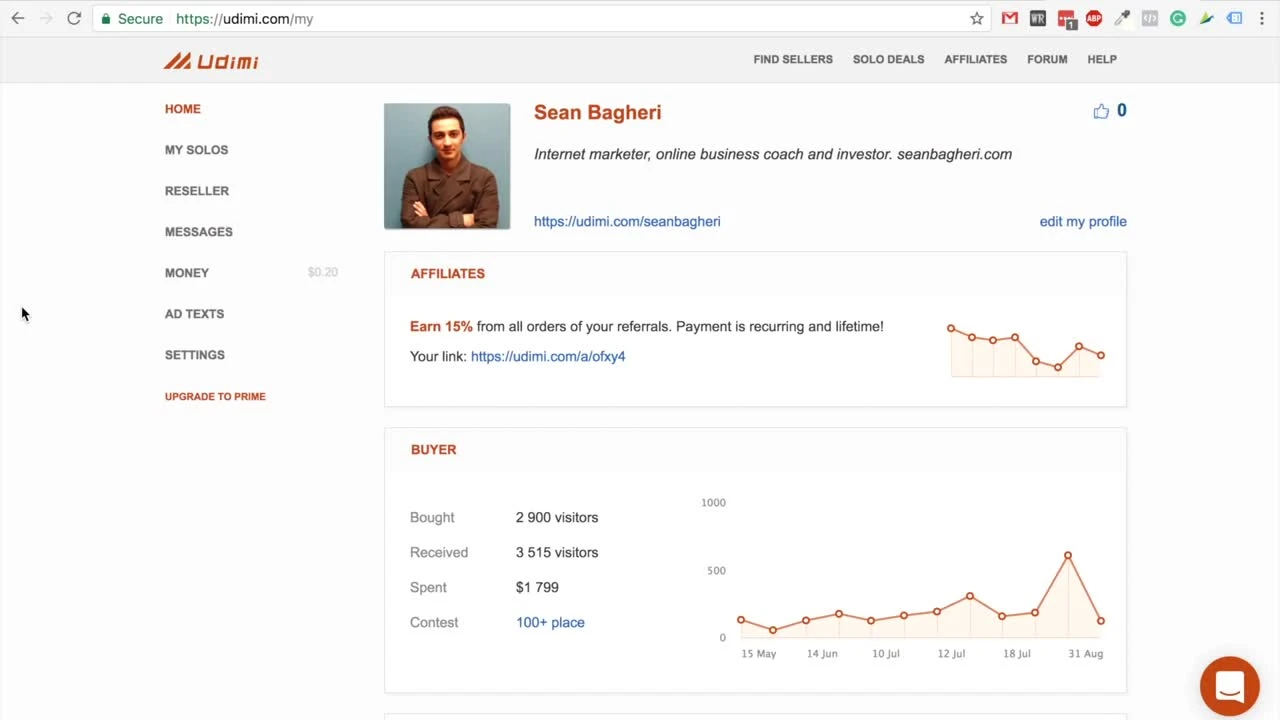
Task: Open the Grammarly extension icon
Action: (1178, 18)
